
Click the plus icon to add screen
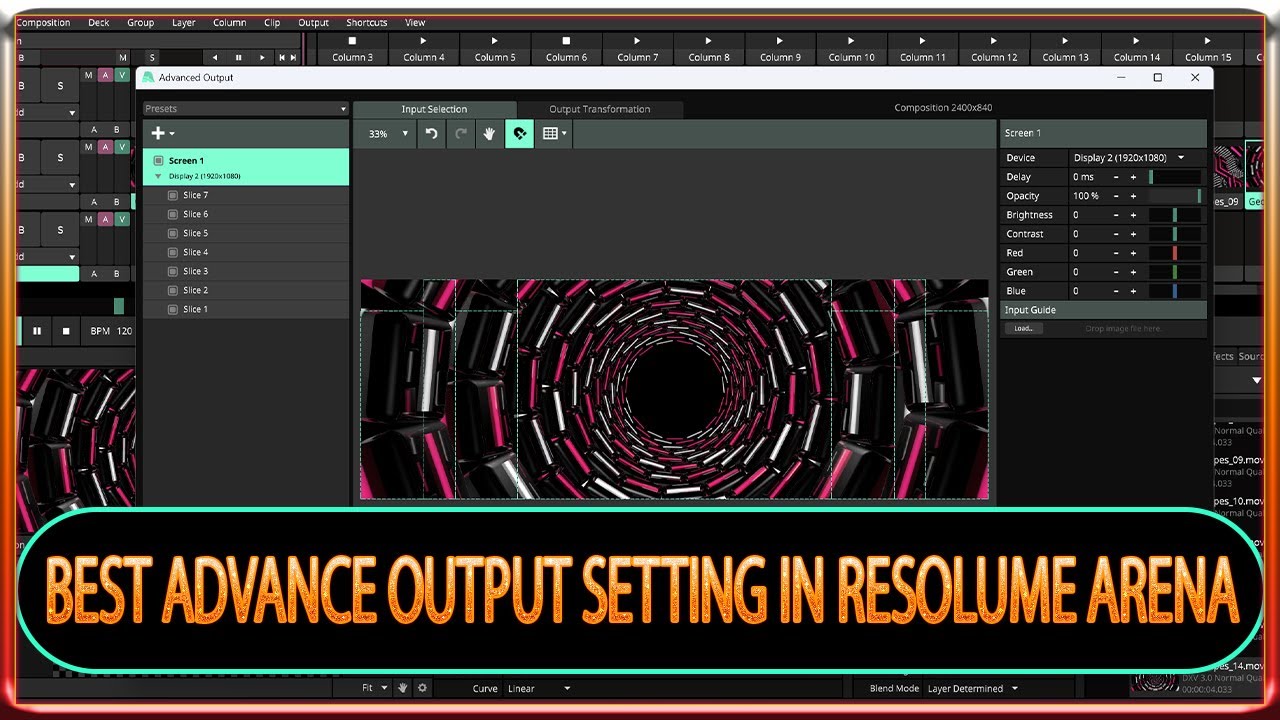pos(157,133)
